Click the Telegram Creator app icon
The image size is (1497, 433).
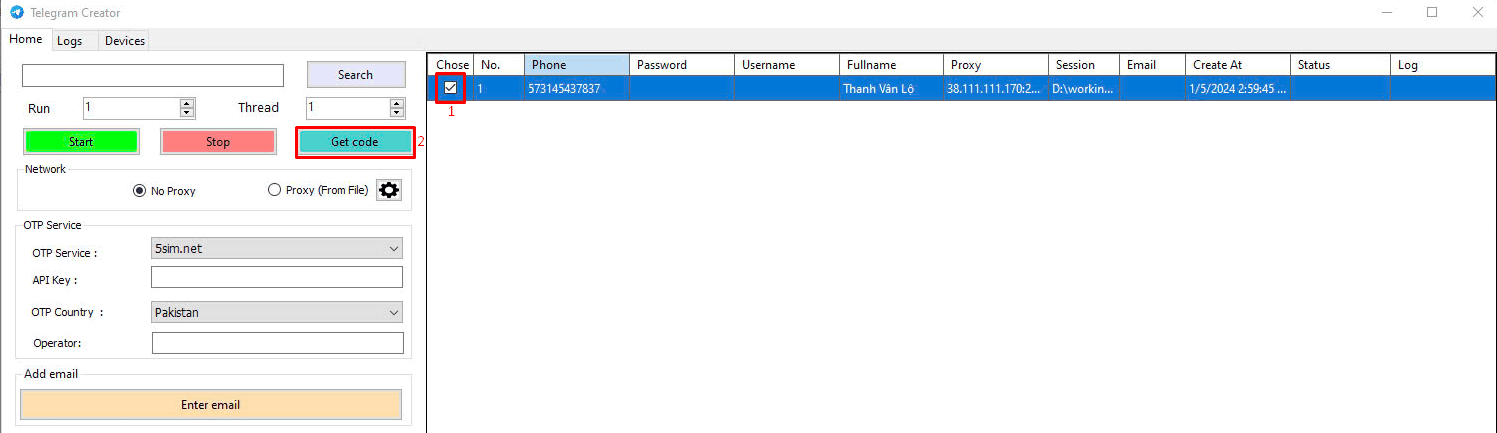[x=17, y=13]
